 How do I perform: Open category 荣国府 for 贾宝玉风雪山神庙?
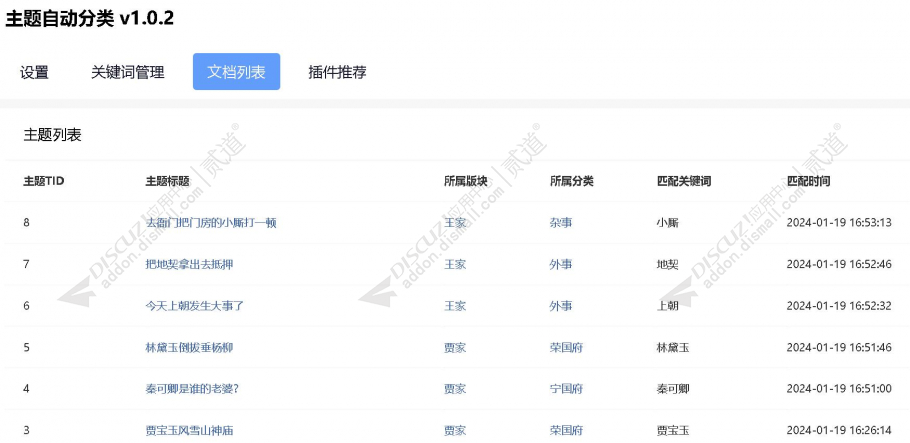[x=566, y=431]
